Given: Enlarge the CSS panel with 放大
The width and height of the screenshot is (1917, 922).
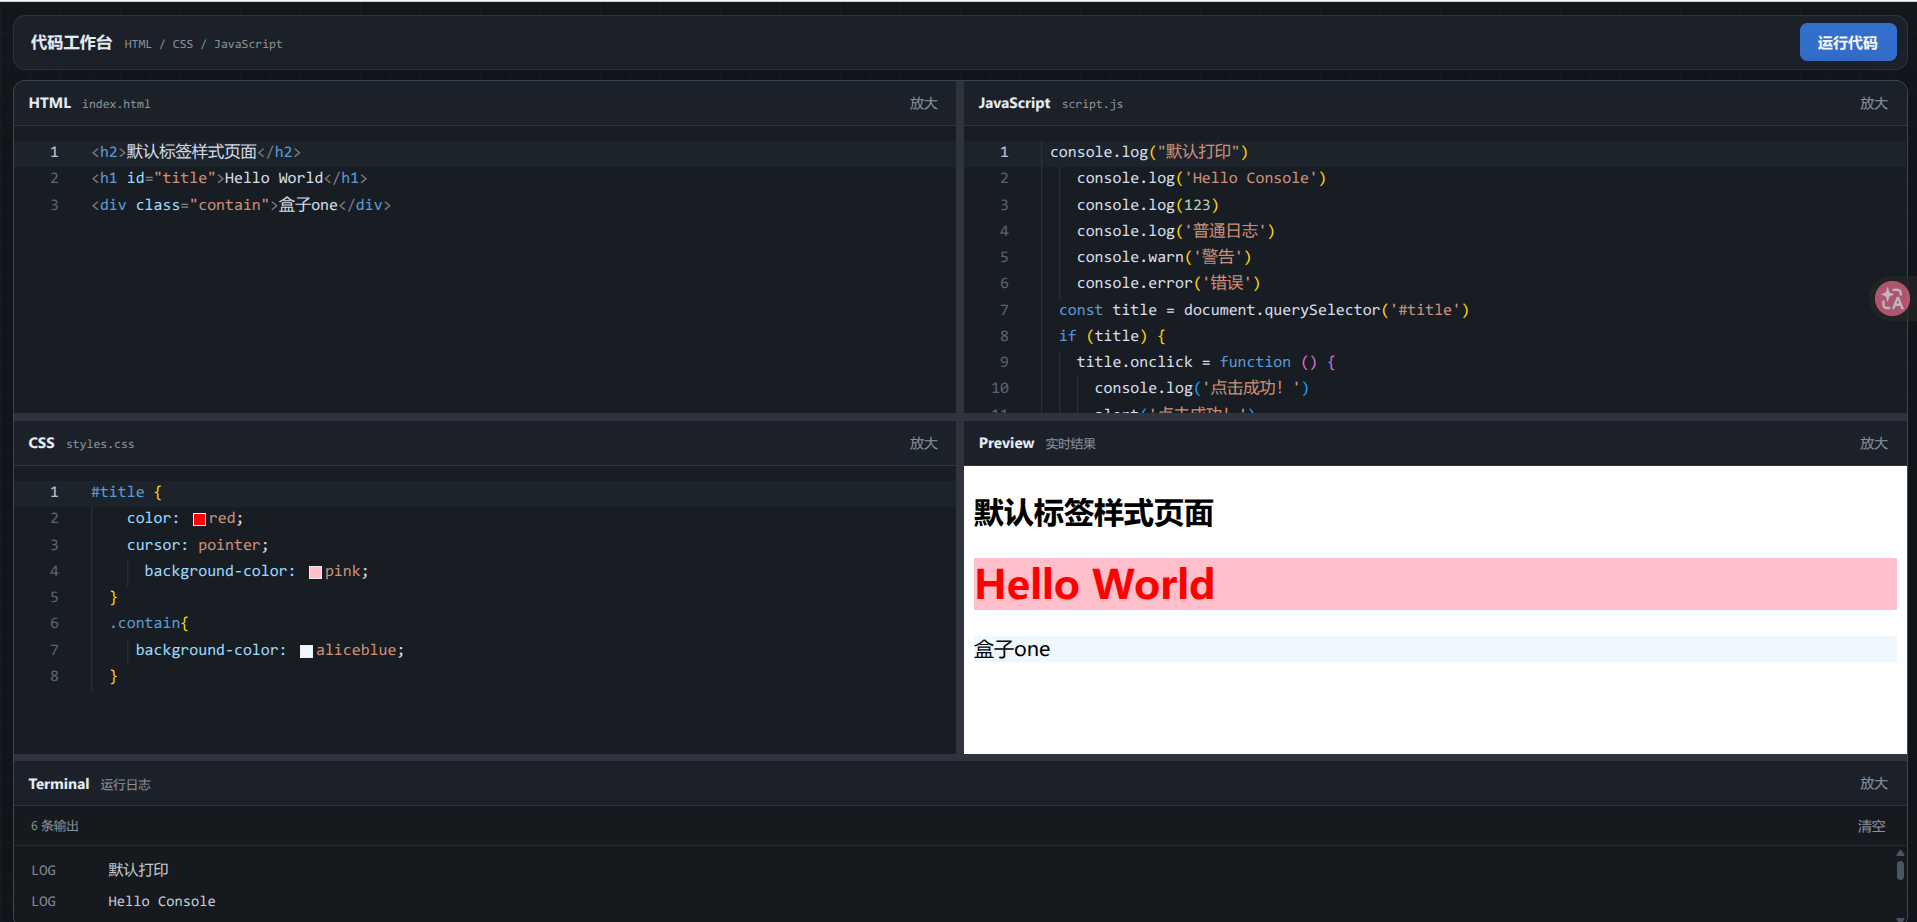Looking at the screenshot, I should coord(923,443).
